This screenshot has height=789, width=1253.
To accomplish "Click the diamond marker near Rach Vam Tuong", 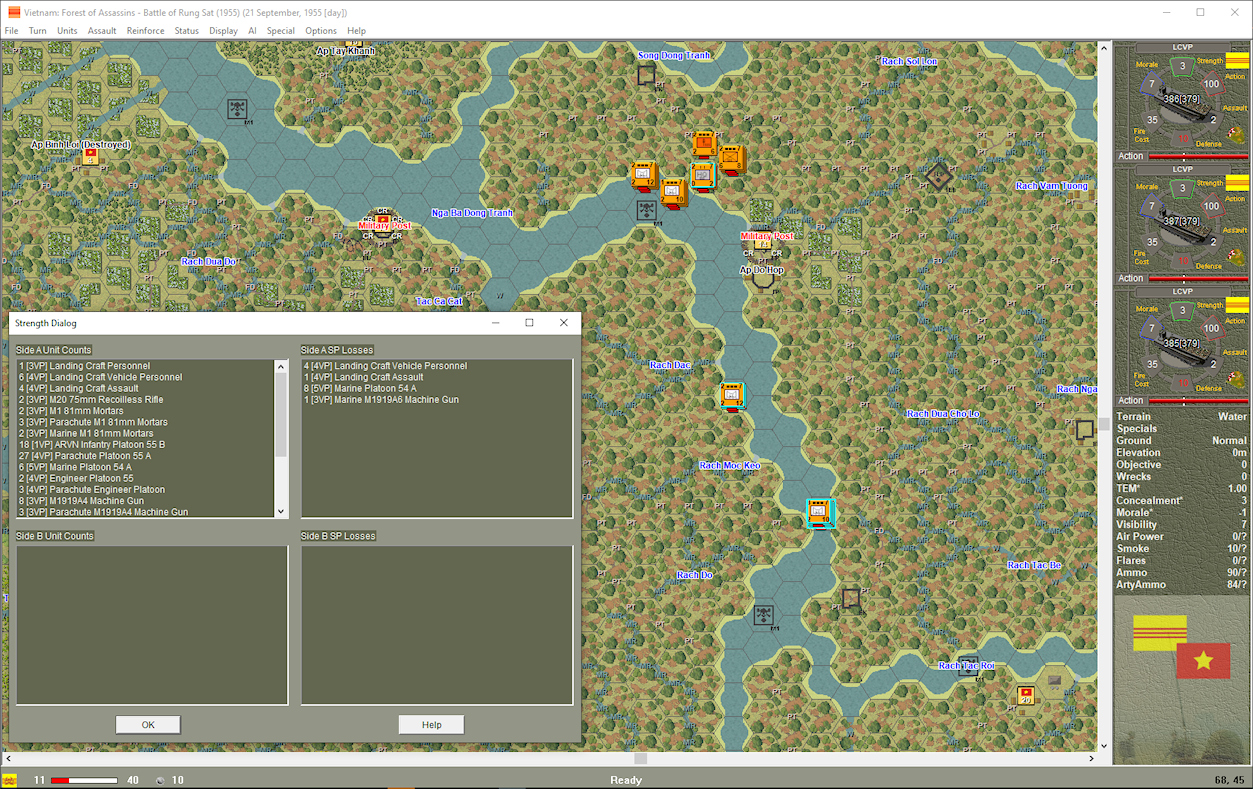I will (x=938, y=177).
